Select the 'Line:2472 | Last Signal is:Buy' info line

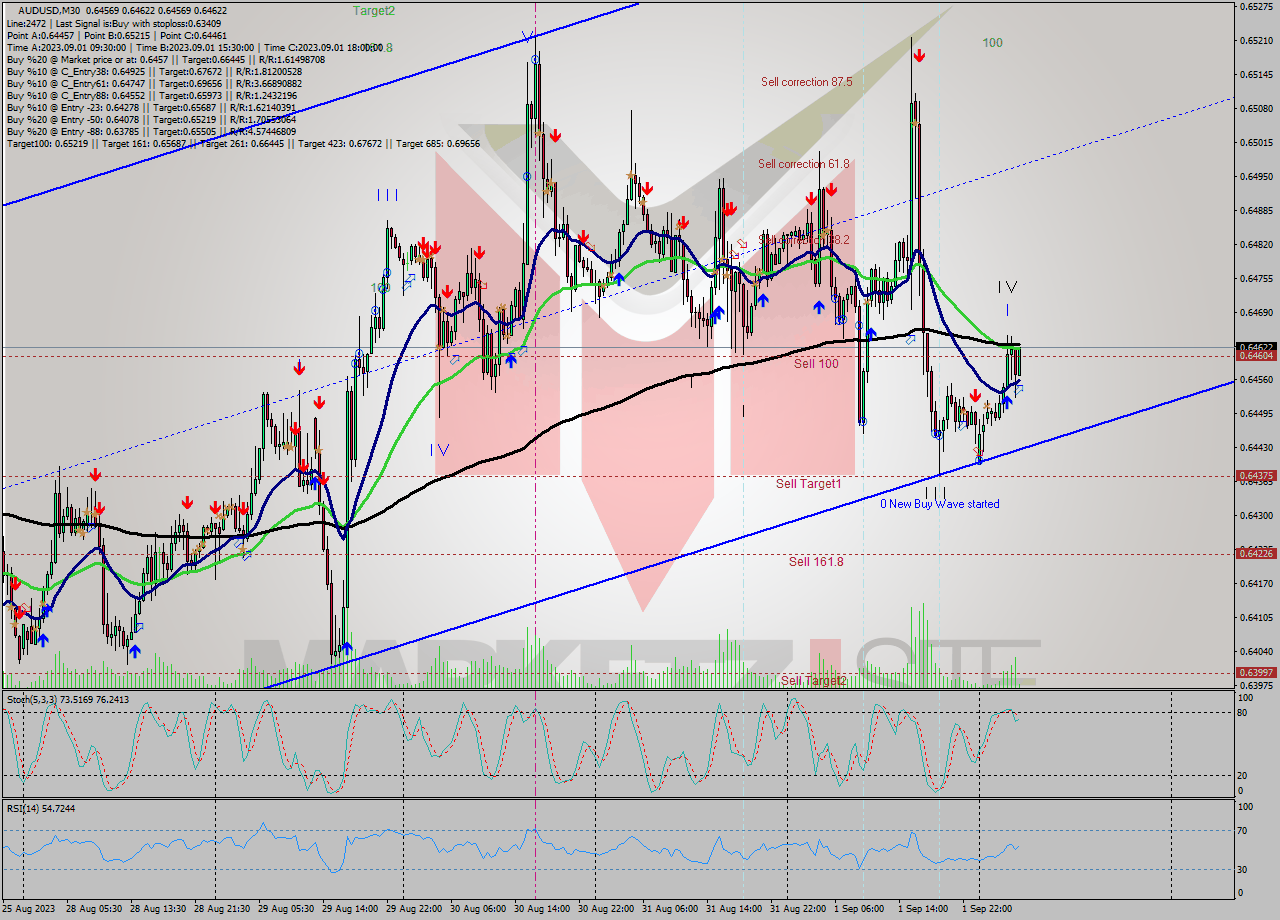coord(114,23)
